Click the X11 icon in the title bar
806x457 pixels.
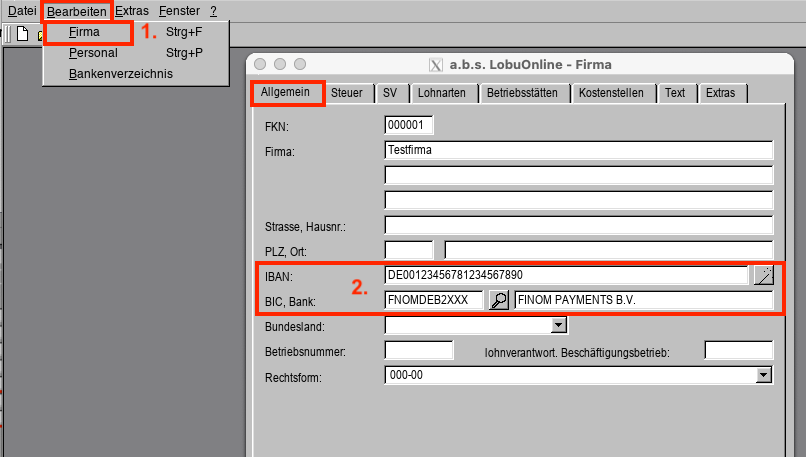click(436, 65)
